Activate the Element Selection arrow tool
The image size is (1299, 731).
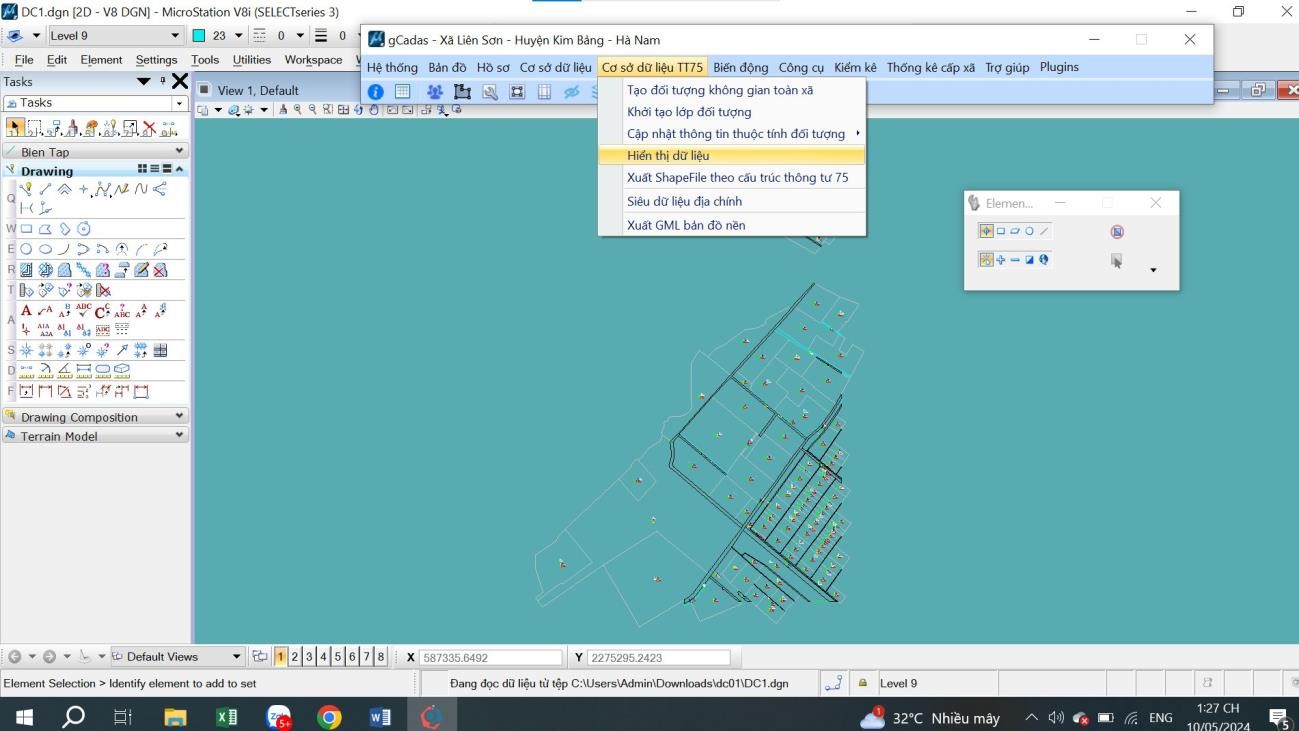tap(15, 128)
